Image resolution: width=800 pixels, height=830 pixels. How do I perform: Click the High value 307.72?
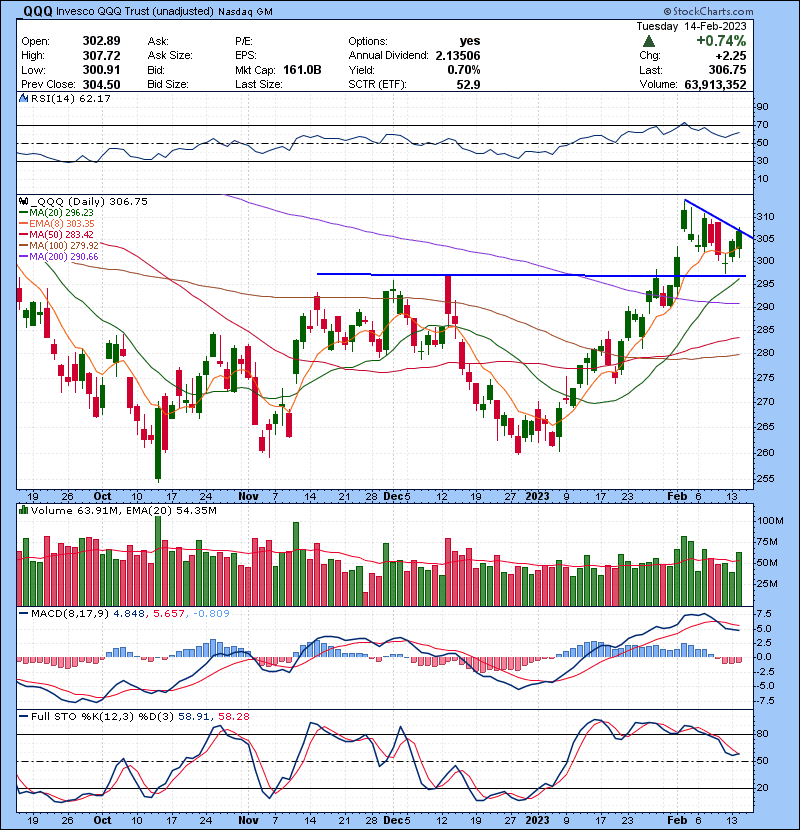click(x=101, y=56)
